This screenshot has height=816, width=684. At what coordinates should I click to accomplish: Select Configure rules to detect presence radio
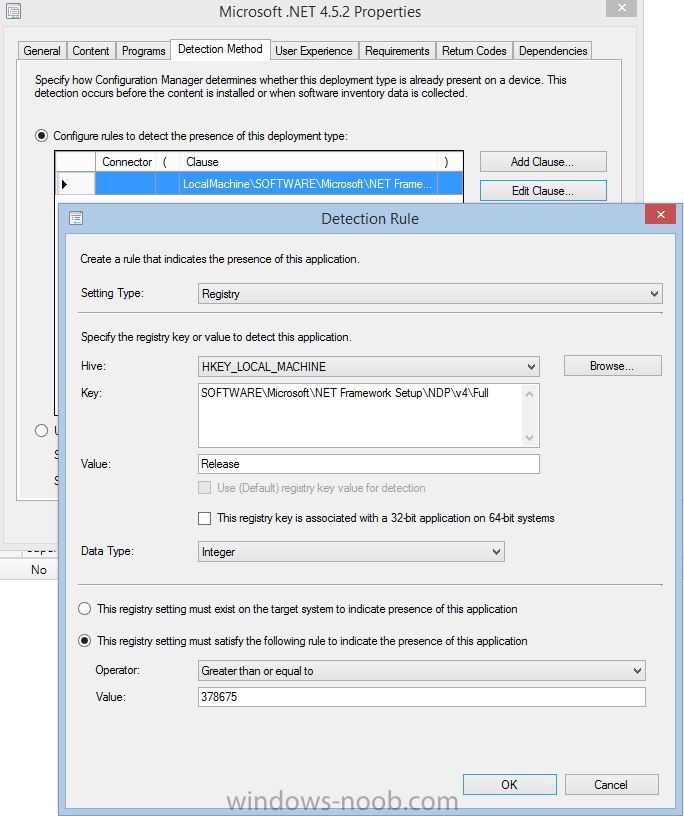(41, 136)
